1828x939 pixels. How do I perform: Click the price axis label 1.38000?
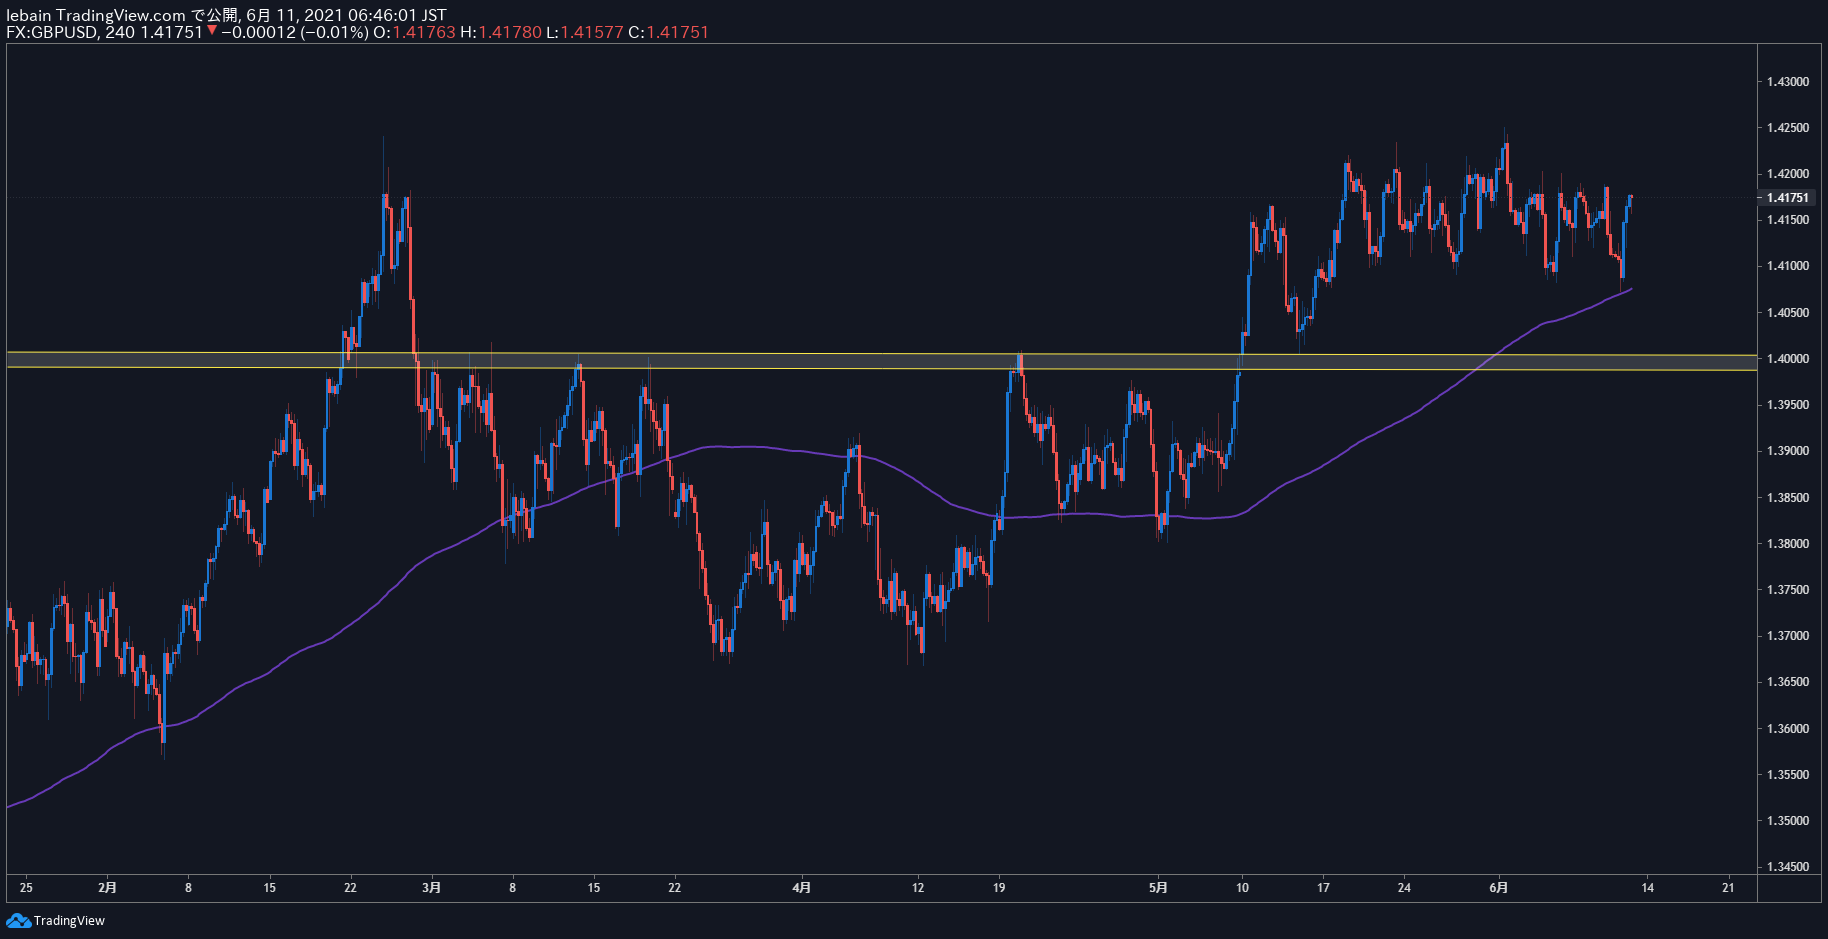click(1787, 544)
